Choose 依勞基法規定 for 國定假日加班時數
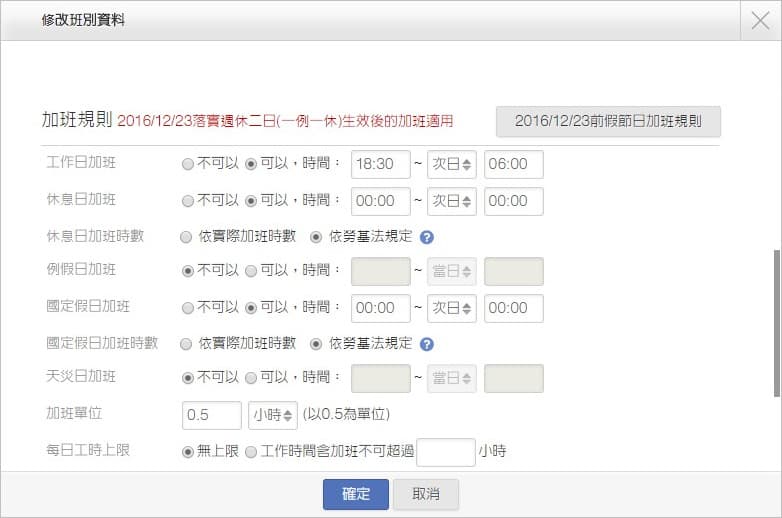The image size is (782, 518). tap(316, 344)
